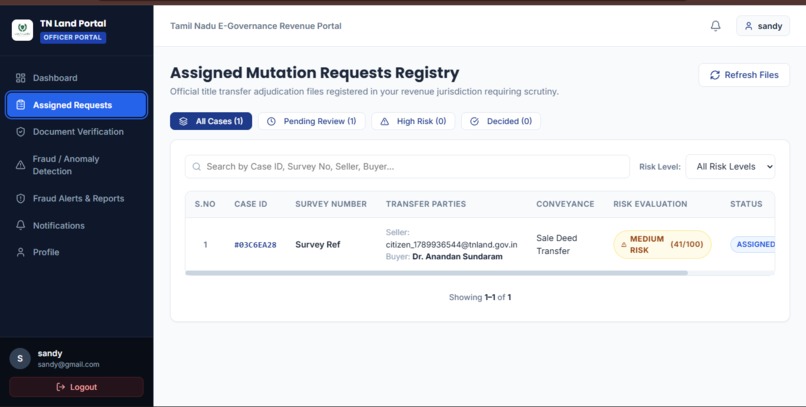Image resolution: width=806 pixels, height=407 pixels.
Task: Click the Dashboard grid icon in sidebar
Action: [x=21, y=78]
